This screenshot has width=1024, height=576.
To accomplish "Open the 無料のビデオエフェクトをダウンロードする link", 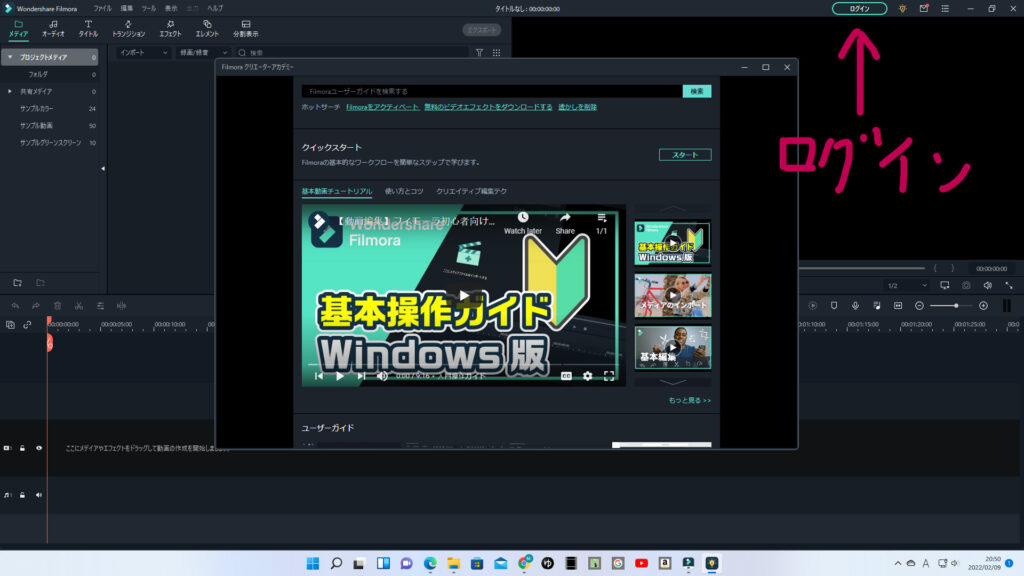I will pyautogui.click(x=488, y=107).
